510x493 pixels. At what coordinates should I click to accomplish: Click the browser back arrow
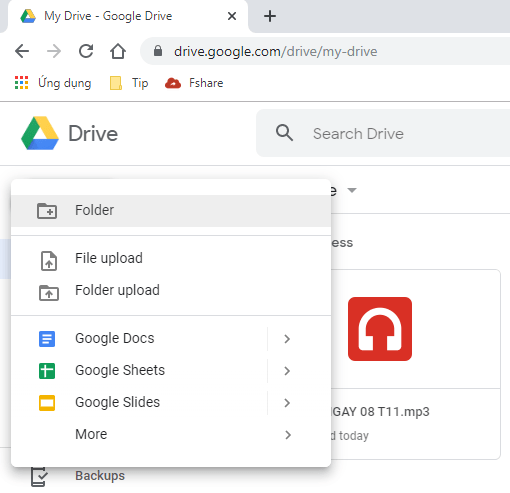pos(22,51)
